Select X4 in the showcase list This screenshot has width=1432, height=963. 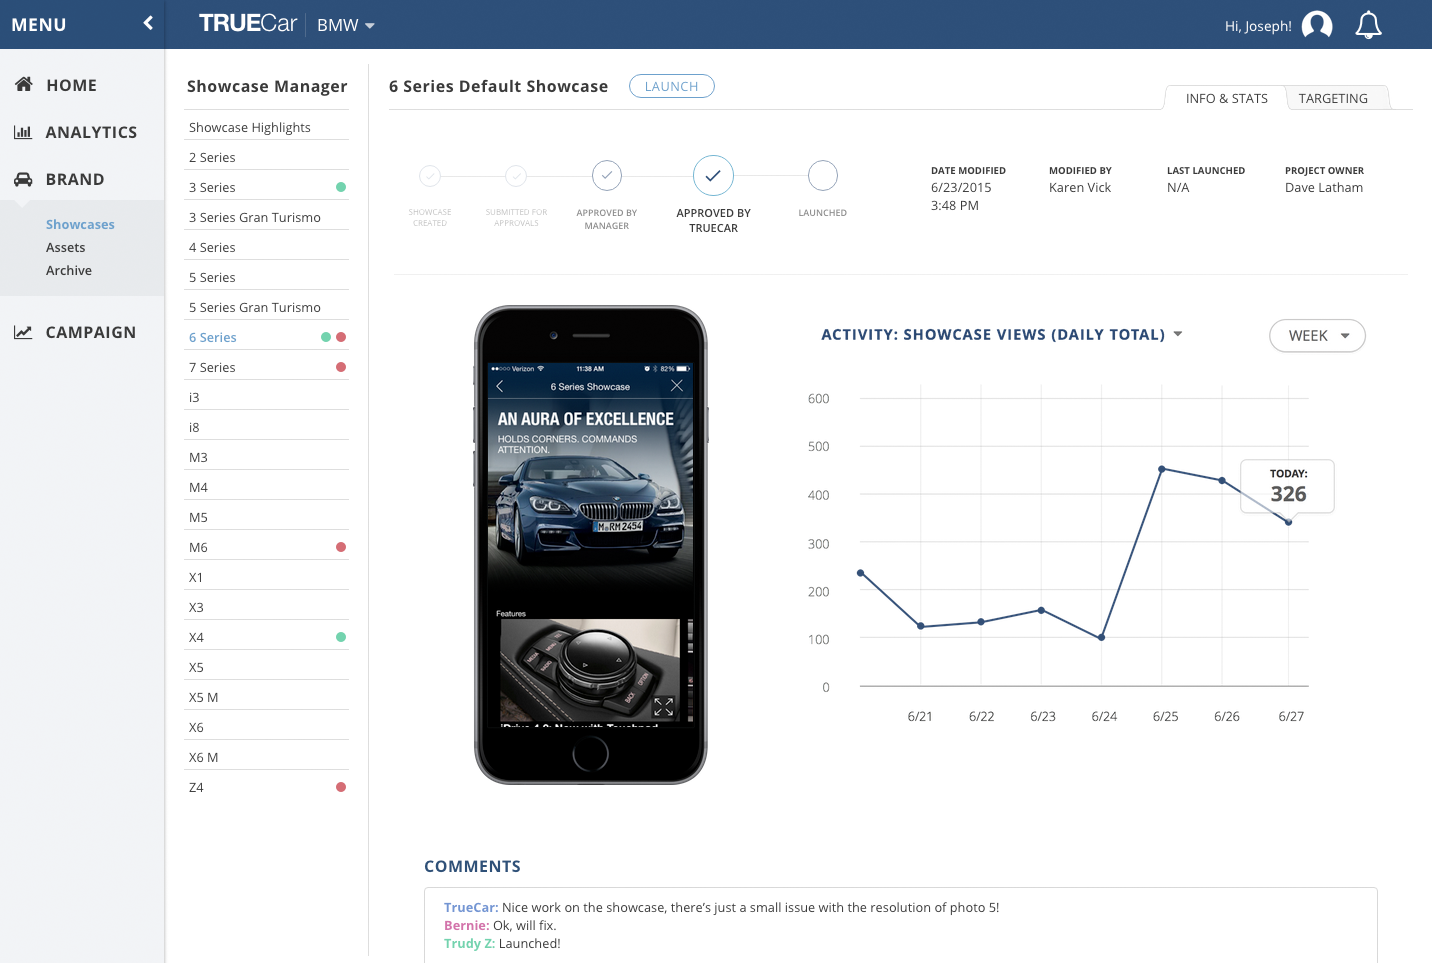pos(268,637)
